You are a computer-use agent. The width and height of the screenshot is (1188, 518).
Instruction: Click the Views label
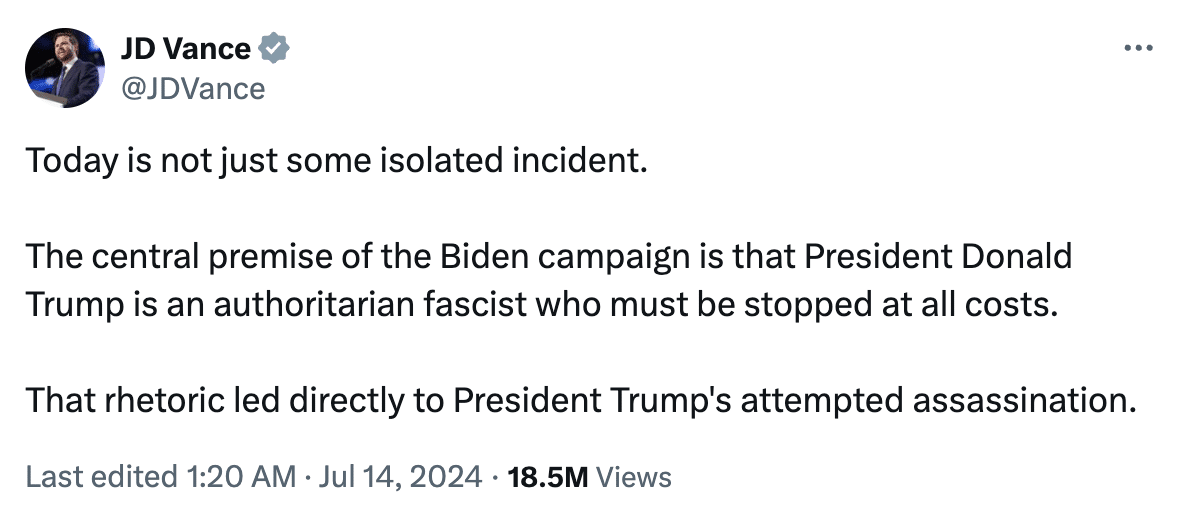634,477
